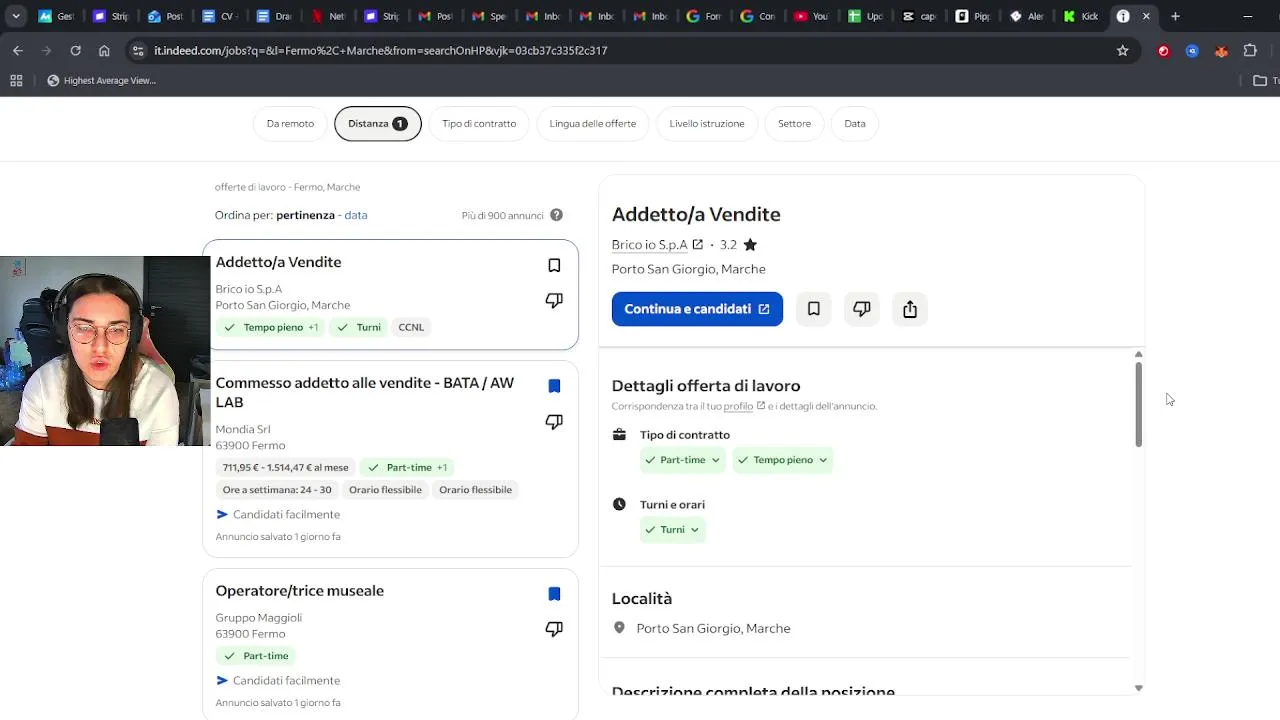Switch to the Netflix tab
Screen dimensions: 1280x720
[x=327, y=16]
